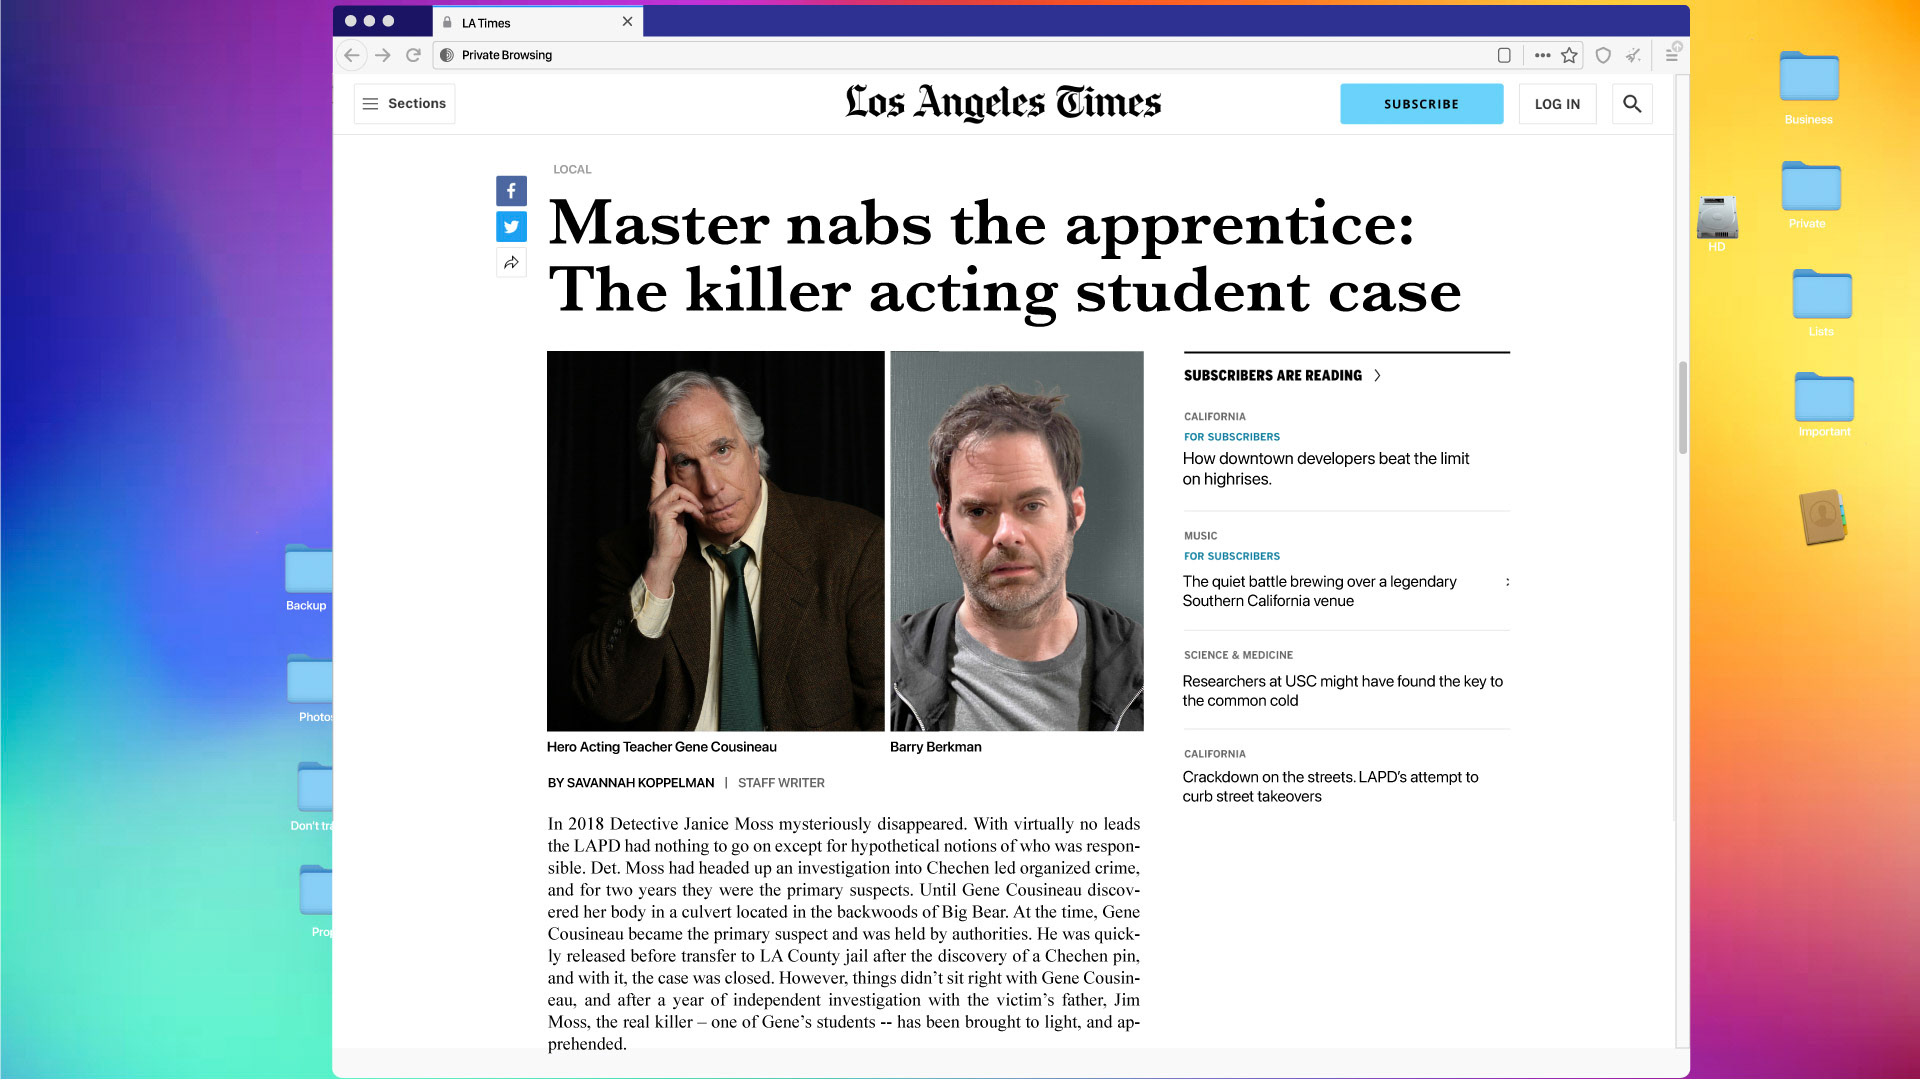1920x1080 pixels.
Task: Click the STAFF WRITER byline text
Action: 781,783
